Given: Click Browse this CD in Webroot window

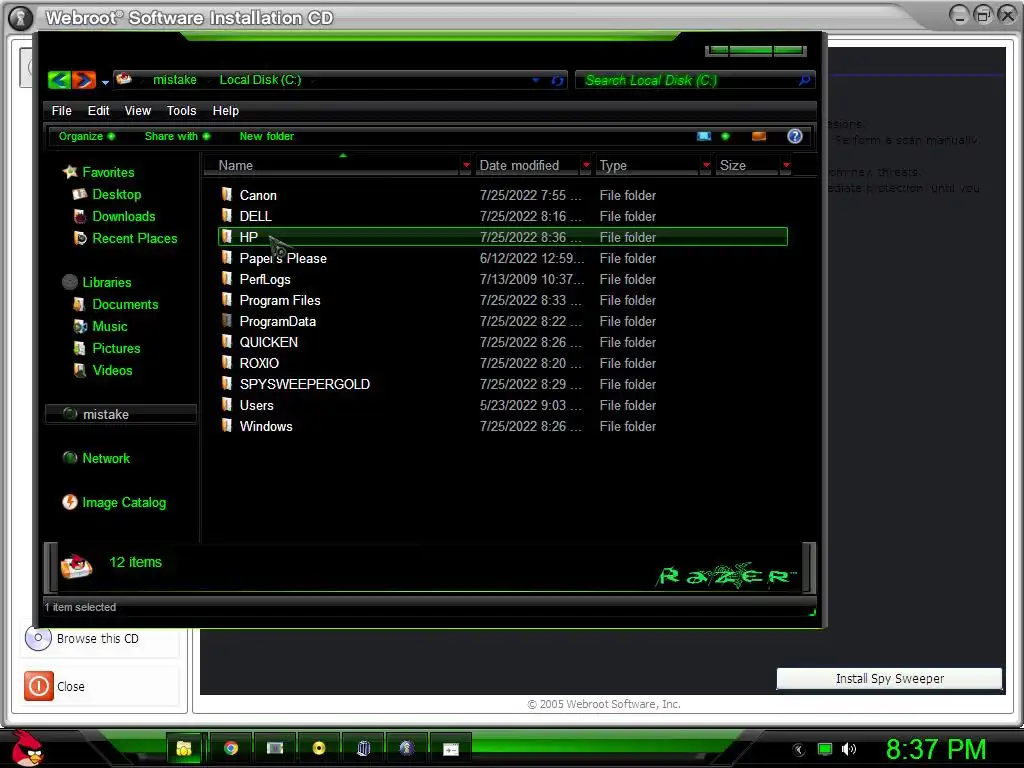Looking at the screenshot, I should coord(97,639).
